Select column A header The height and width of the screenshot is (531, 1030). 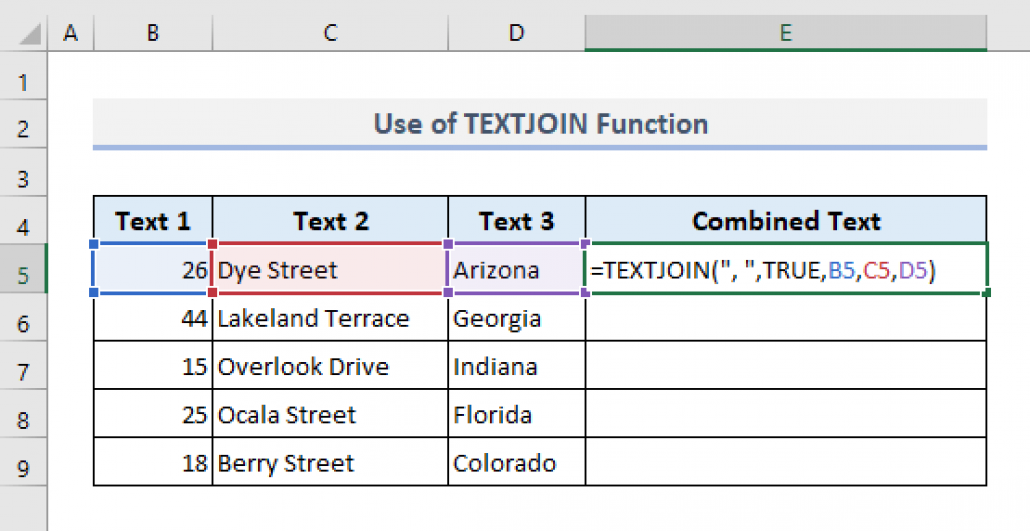click(x=70, y=33)
